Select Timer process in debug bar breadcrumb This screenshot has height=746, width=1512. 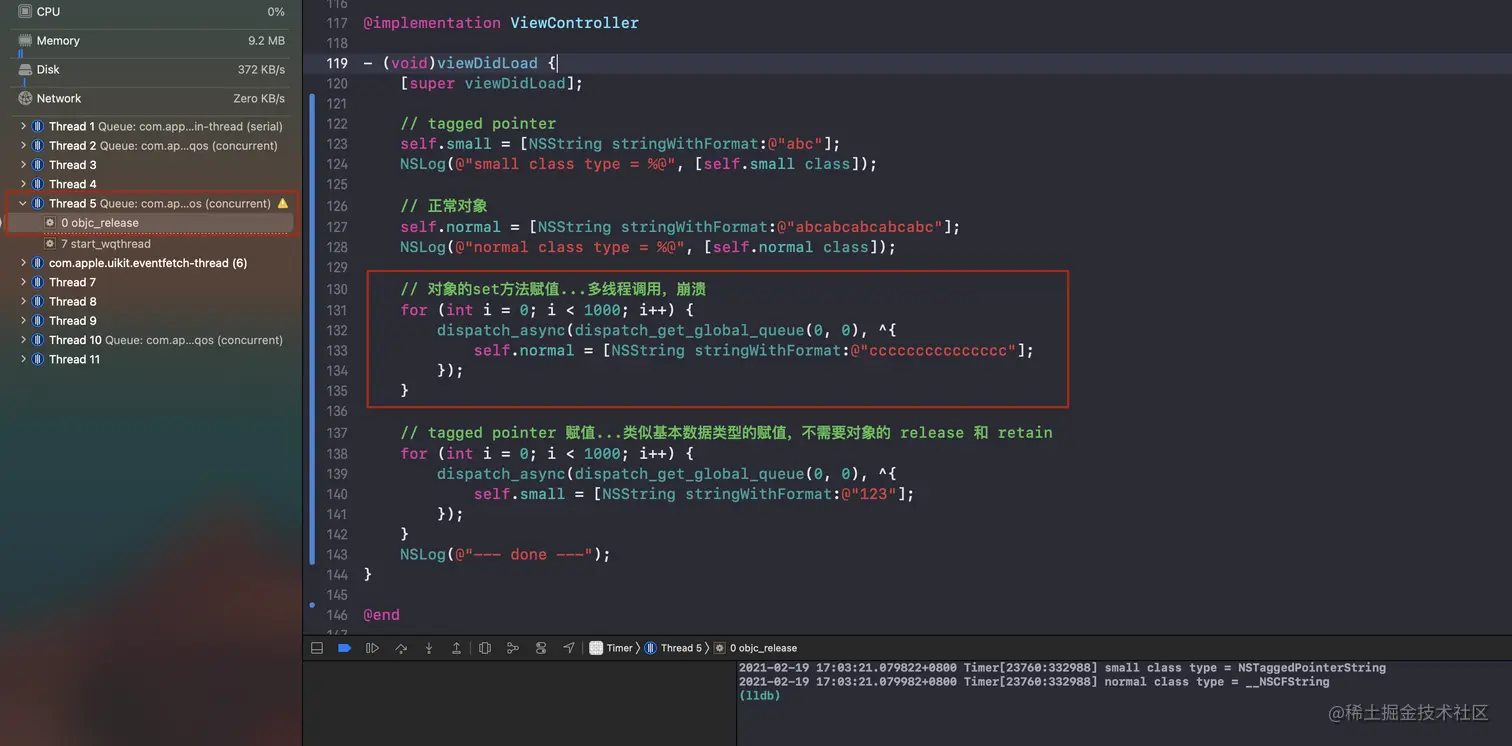point(611,648)
